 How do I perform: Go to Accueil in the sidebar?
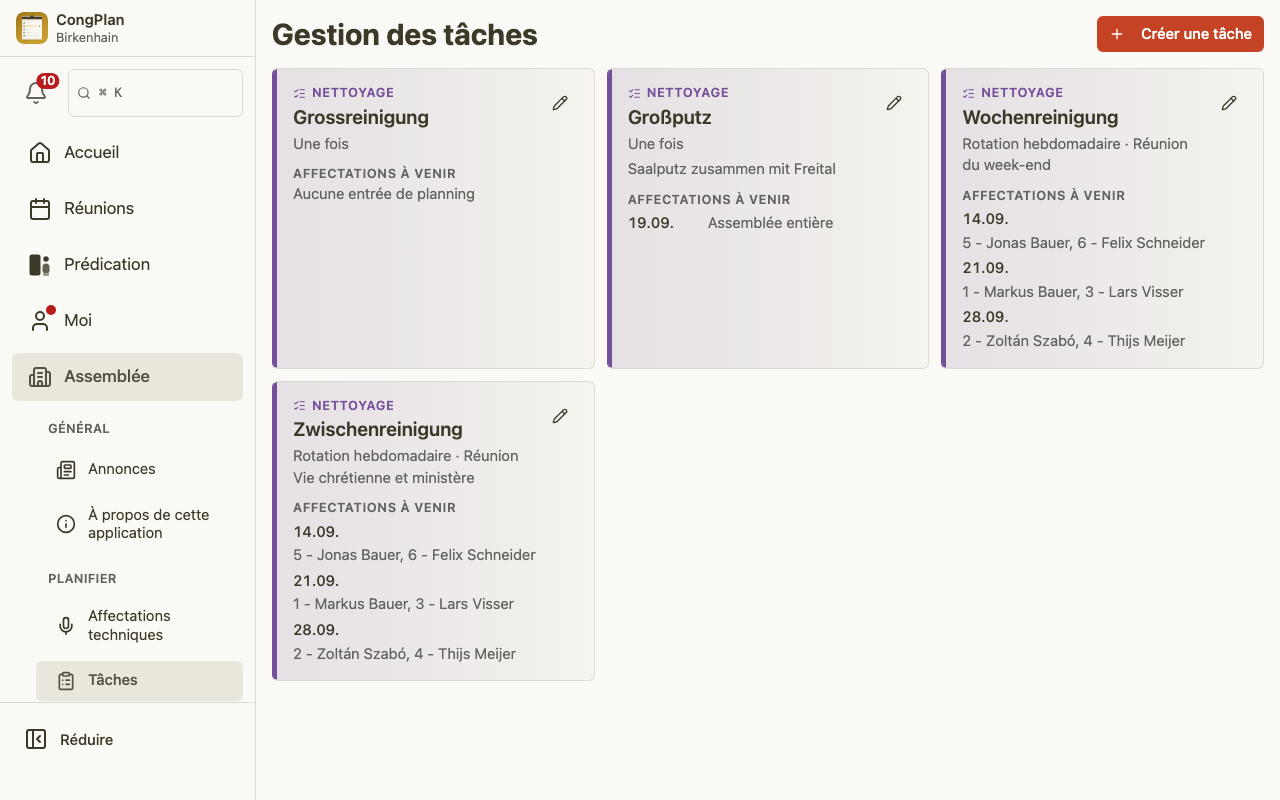click(128, 152)
